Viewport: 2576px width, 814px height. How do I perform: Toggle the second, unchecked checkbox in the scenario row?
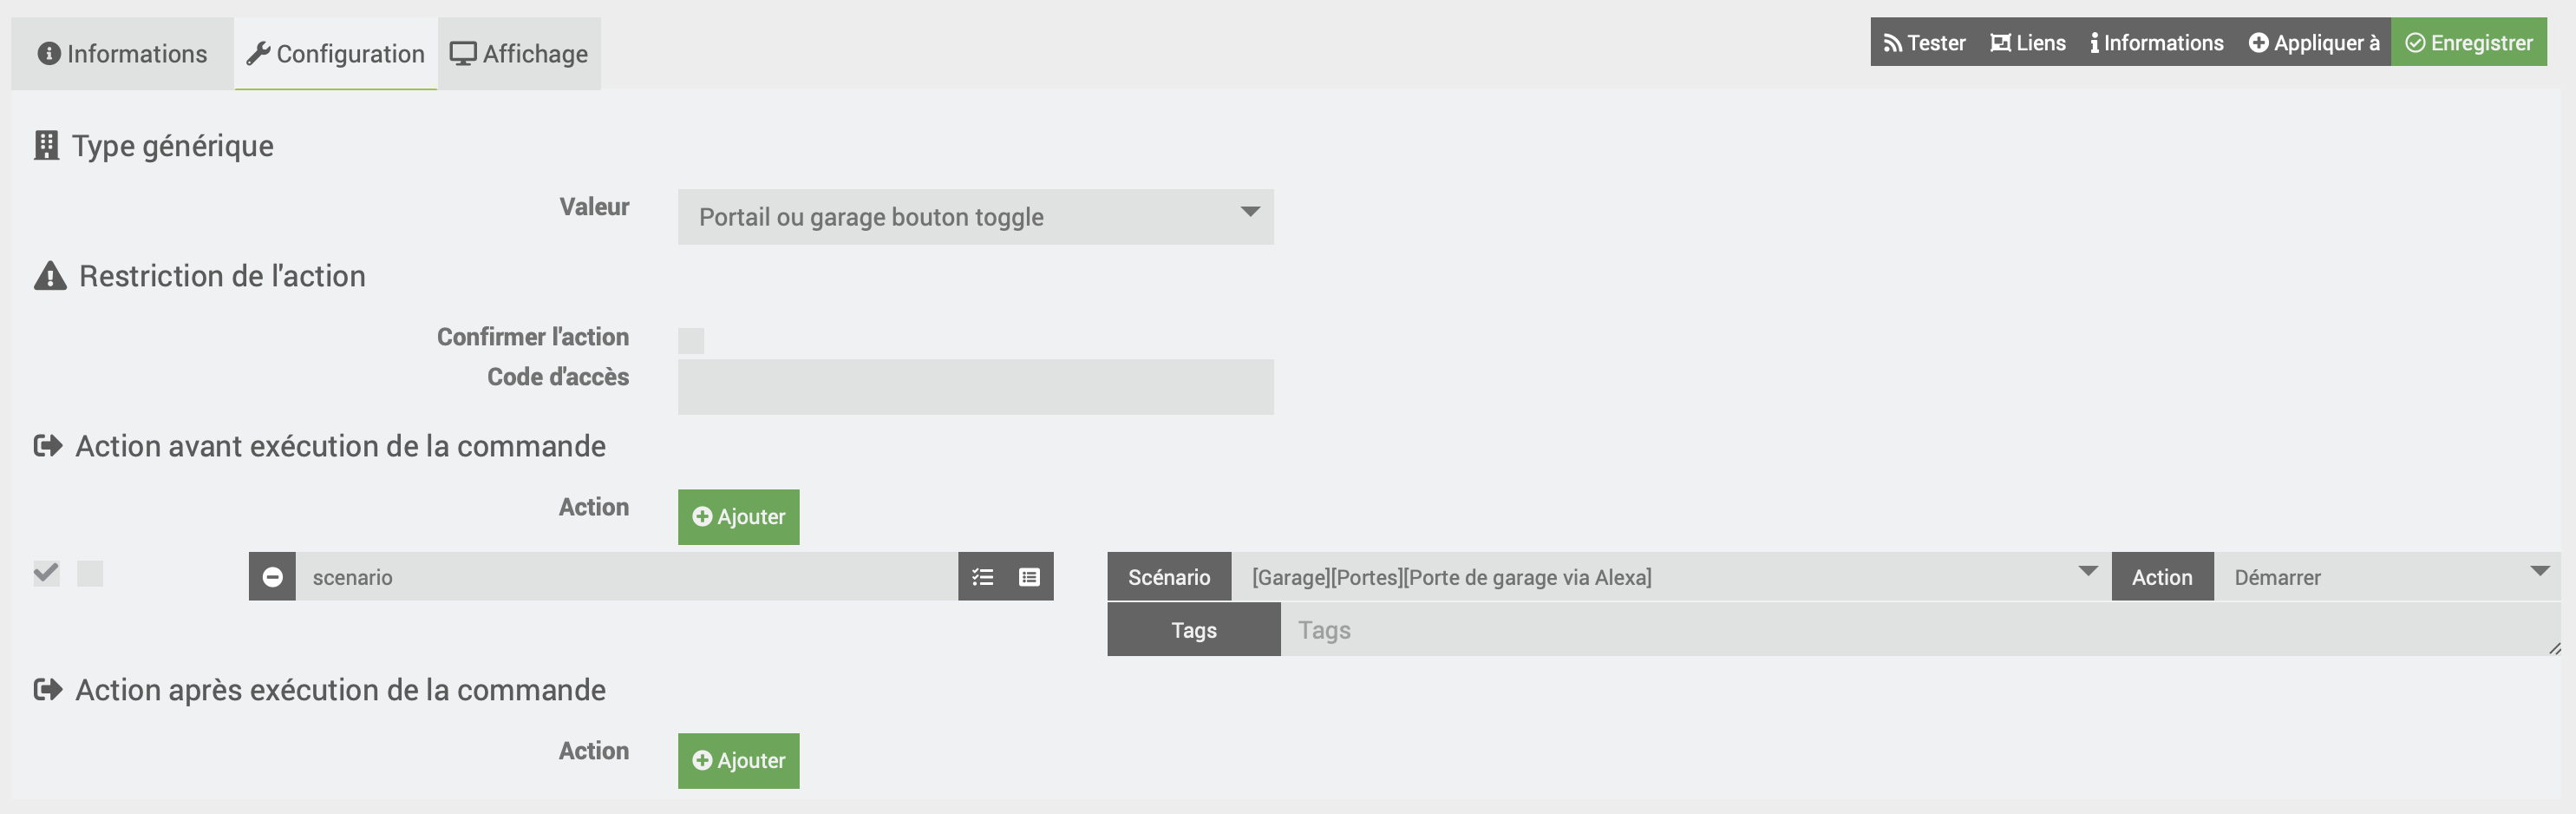[90, 574]
